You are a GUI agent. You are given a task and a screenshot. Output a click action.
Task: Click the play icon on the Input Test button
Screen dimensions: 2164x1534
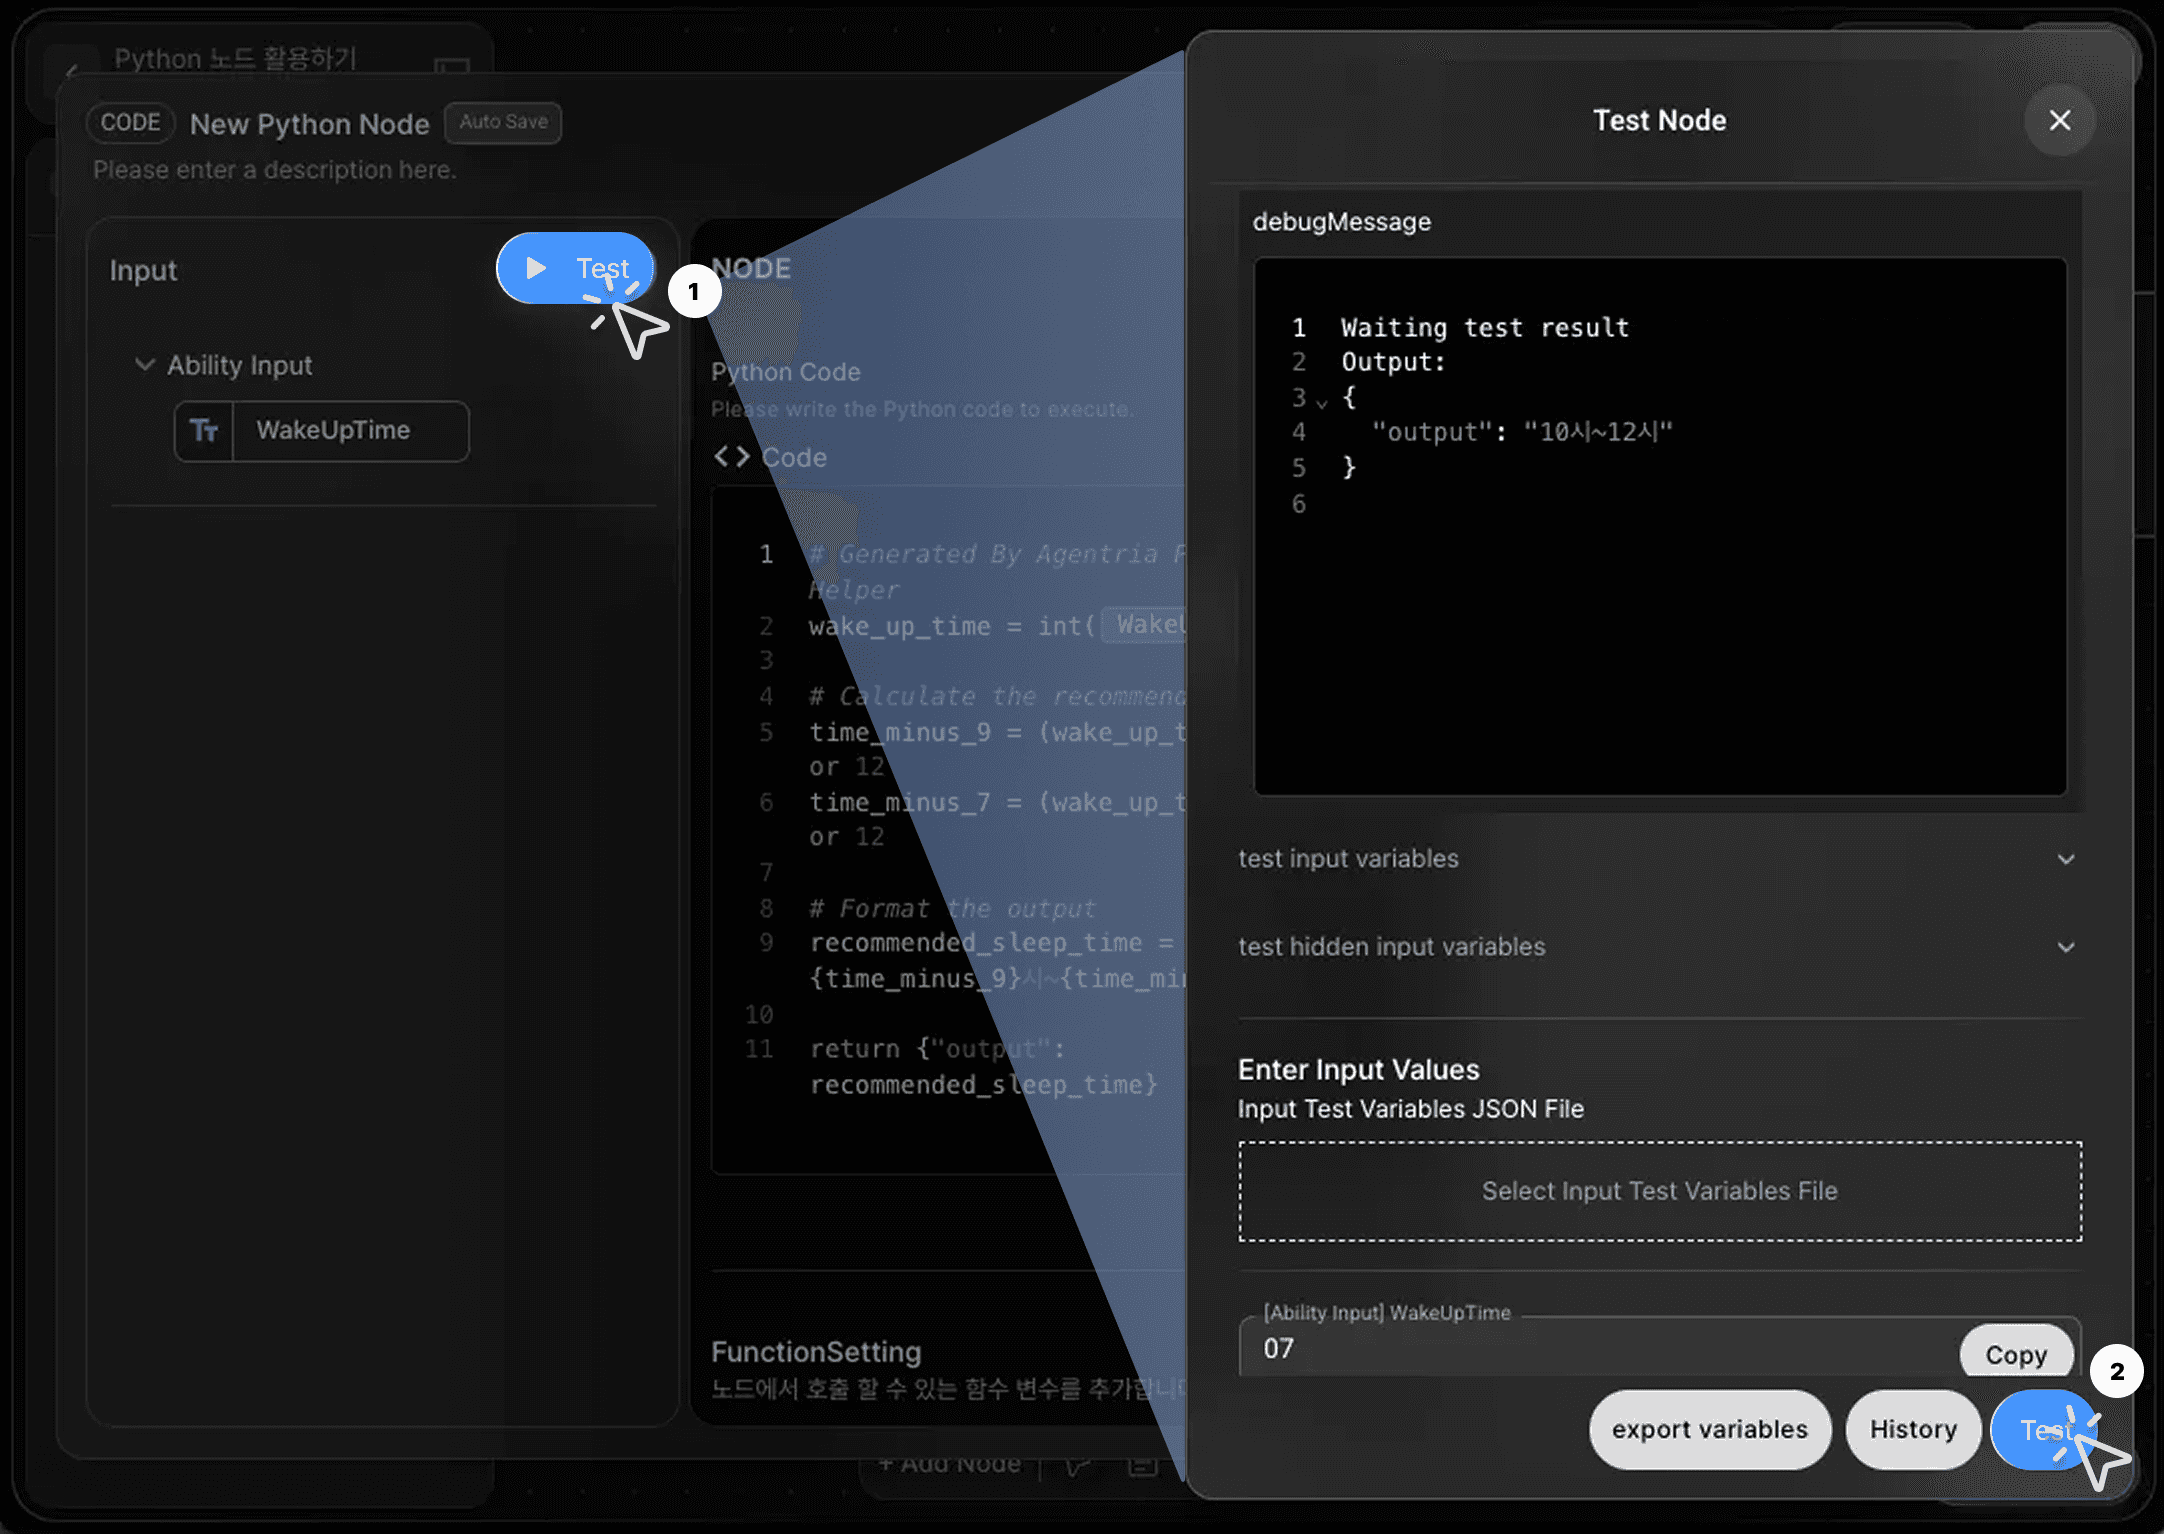pyautogui.click(x=536, y=268)
